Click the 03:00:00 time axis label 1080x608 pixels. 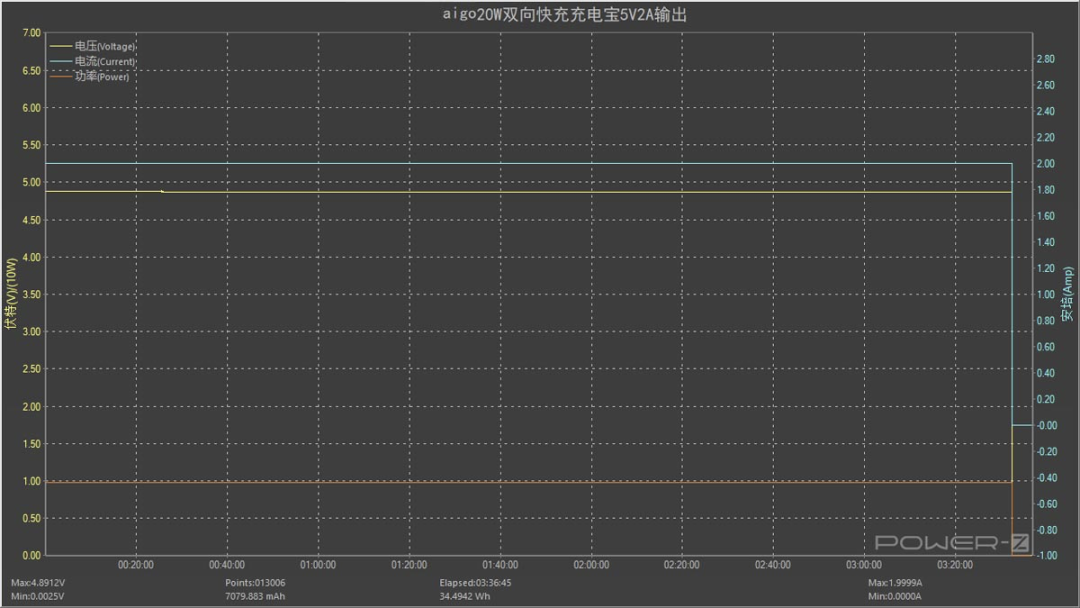pos(864,565)
